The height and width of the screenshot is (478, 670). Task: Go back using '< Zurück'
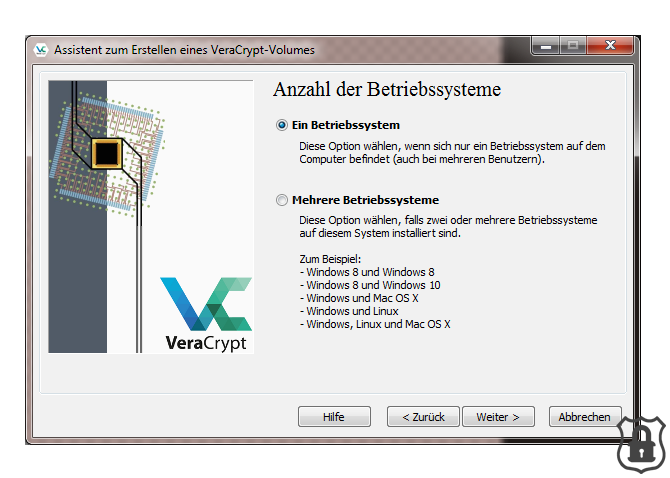[423, 416]
